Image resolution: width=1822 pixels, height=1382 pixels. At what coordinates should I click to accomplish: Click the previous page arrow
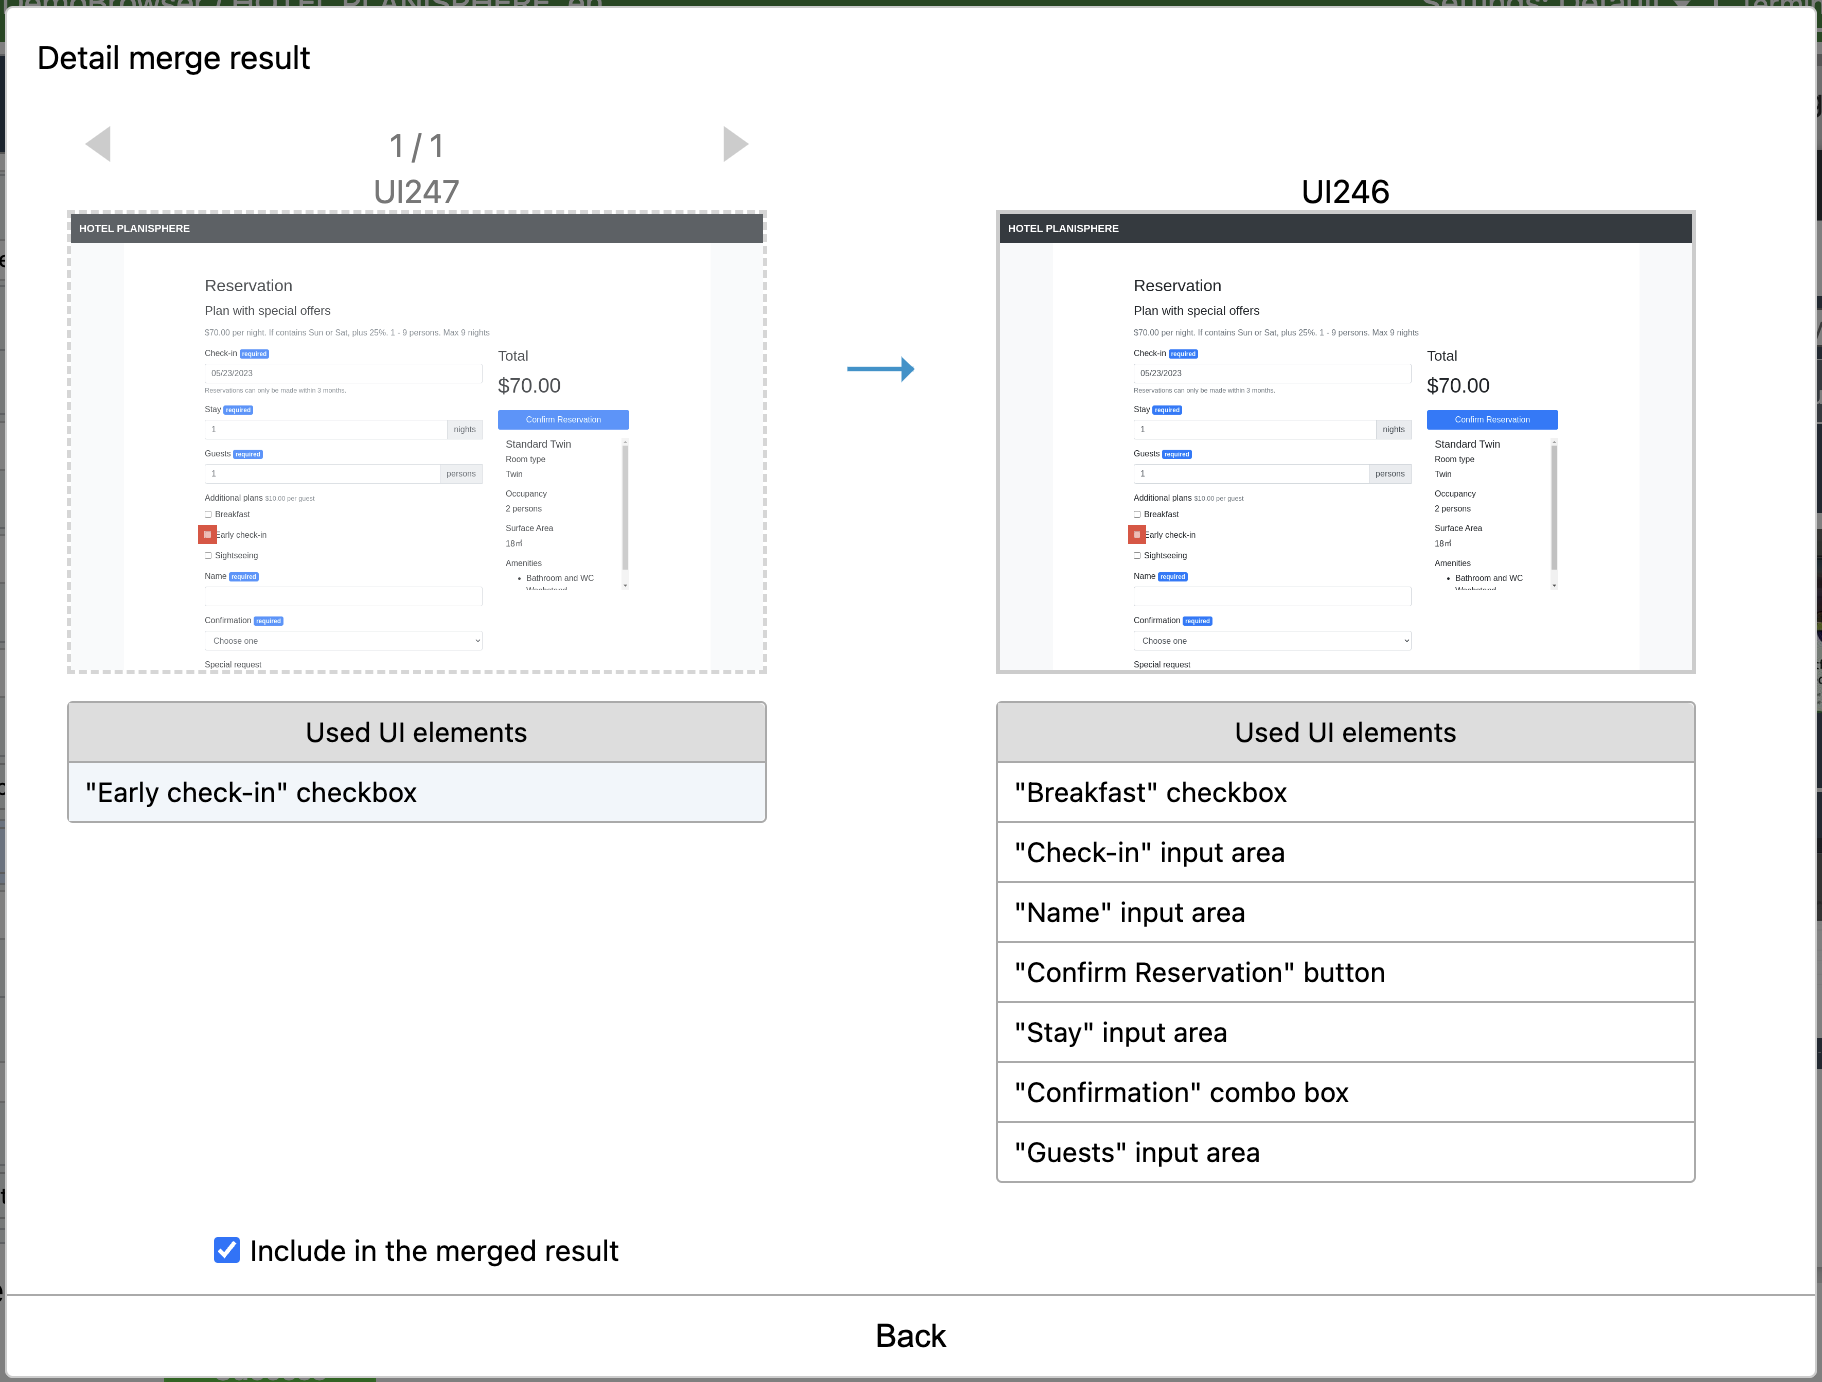click(x=98, y=144)
